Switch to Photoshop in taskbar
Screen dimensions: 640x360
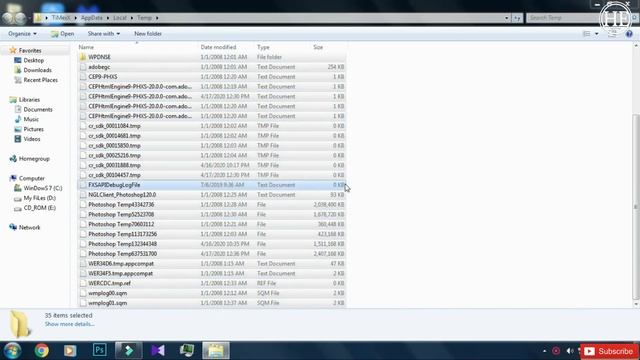coord(100,350)
